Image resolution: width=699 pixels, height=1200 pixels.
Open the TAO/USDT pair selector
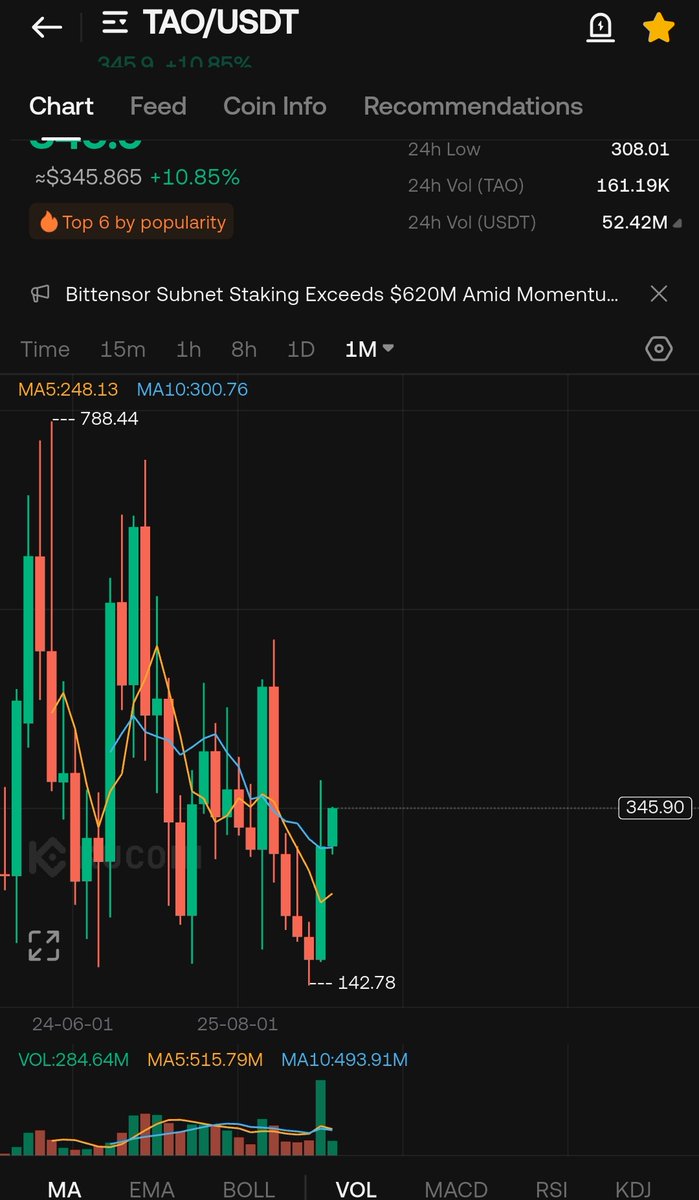point(220,23)
